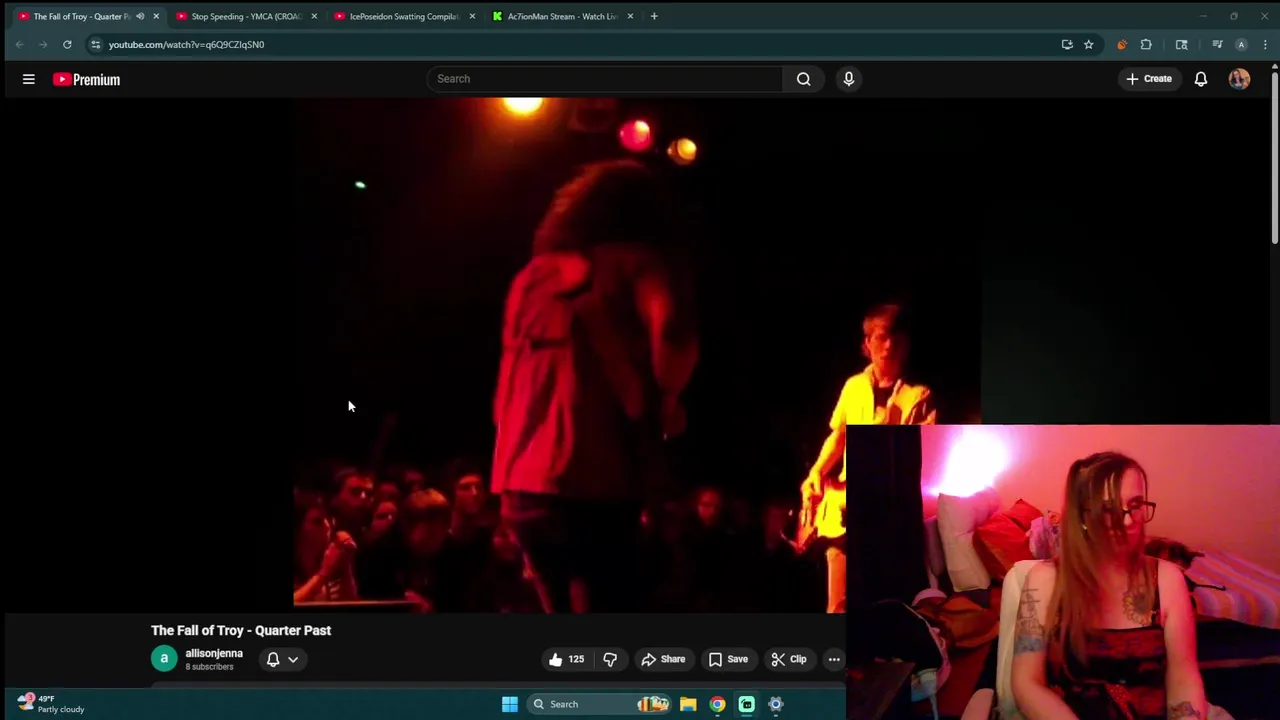Share the video
1280x720 pixels.
(663, 659)
